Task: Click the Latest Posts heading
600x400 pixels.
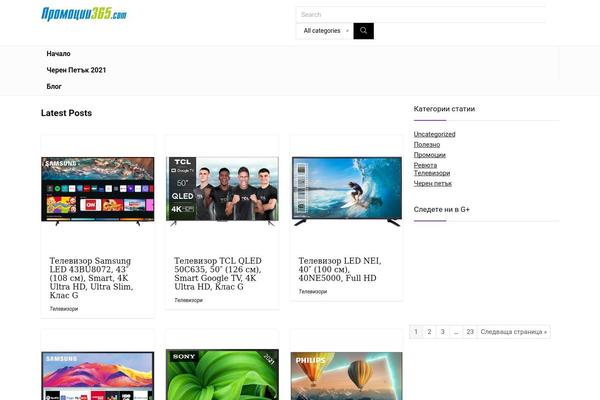Action: [66, 113]
